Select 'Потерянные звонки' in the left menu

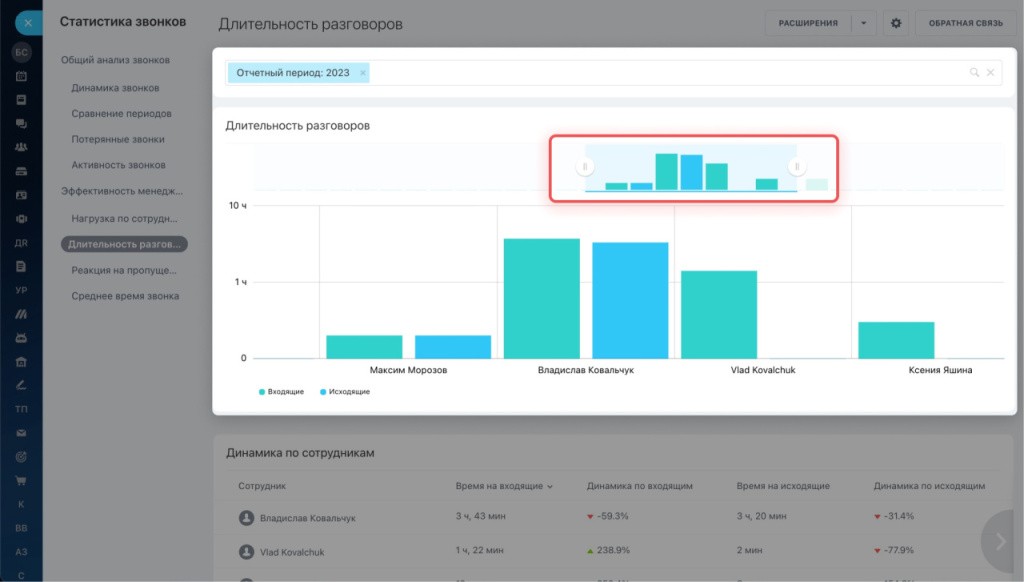point(118,139)
